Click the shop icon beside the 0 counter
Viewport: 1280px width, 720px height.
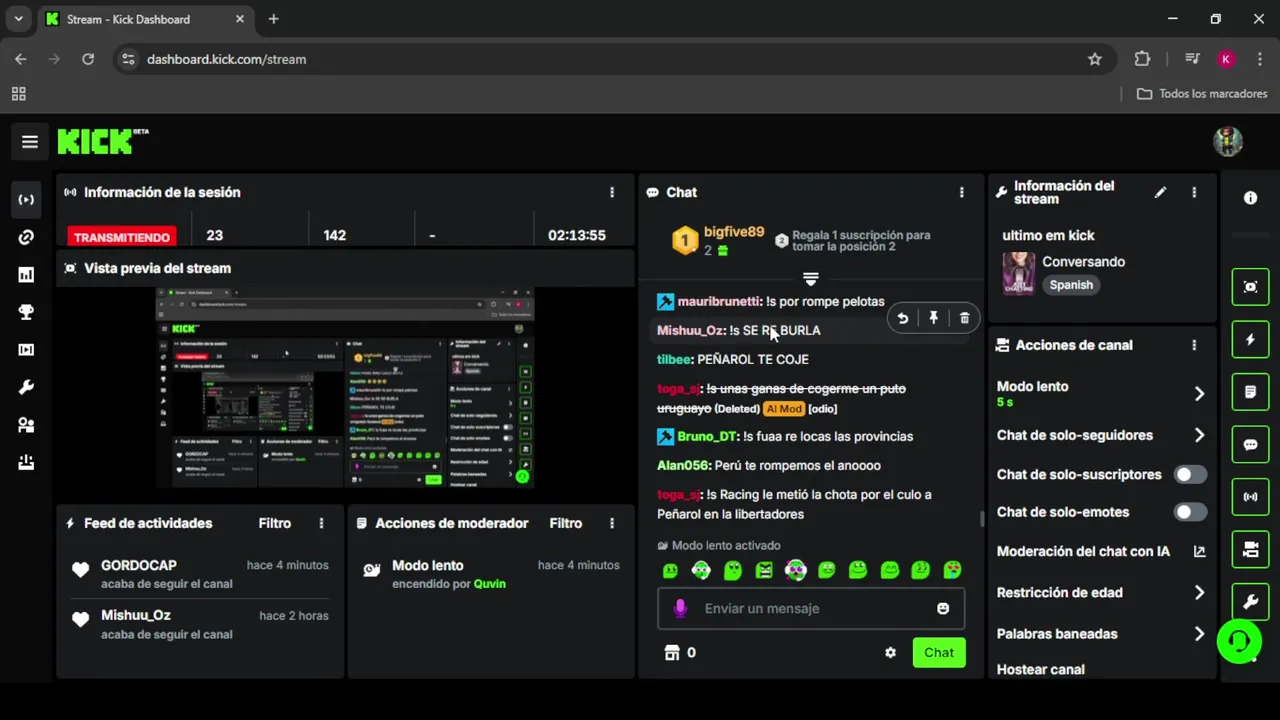[672, 652]
